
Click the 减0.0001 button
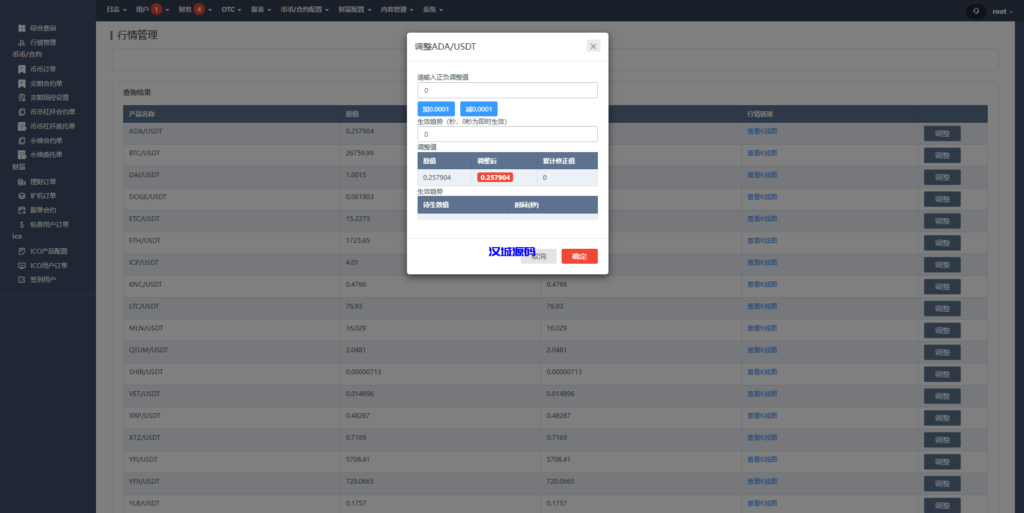[478, 108]
